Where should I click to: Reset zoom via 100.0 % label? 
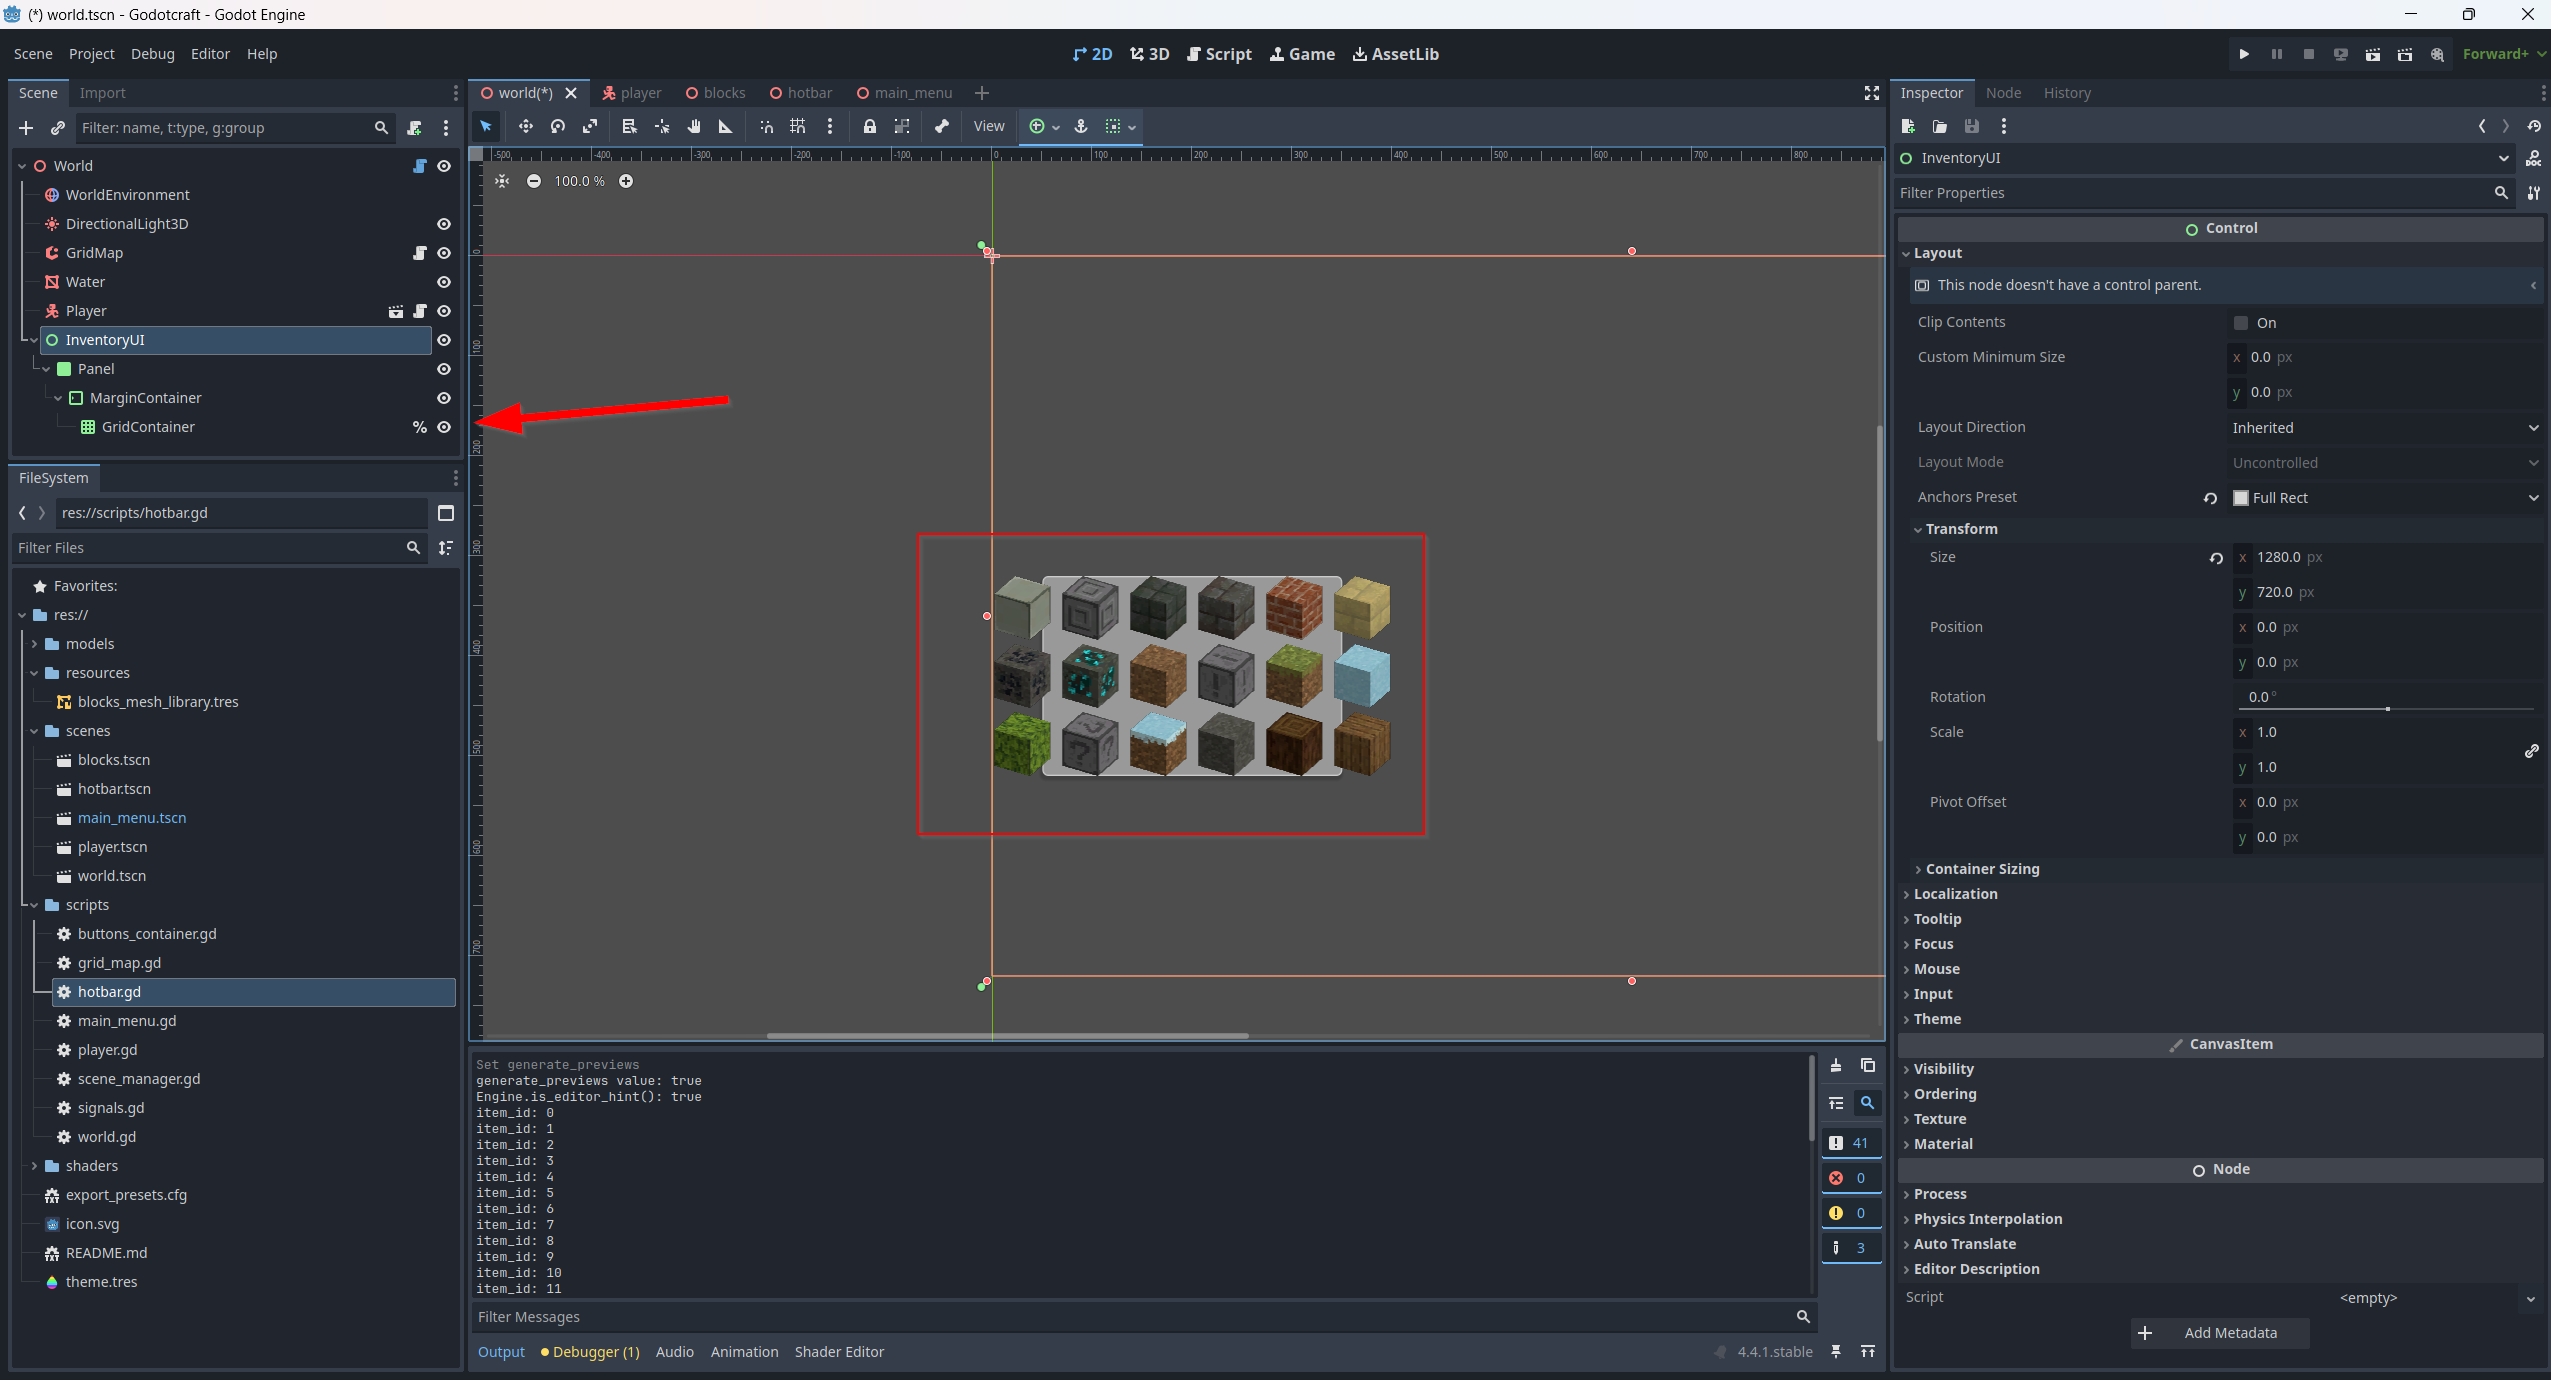click(579, 181)
